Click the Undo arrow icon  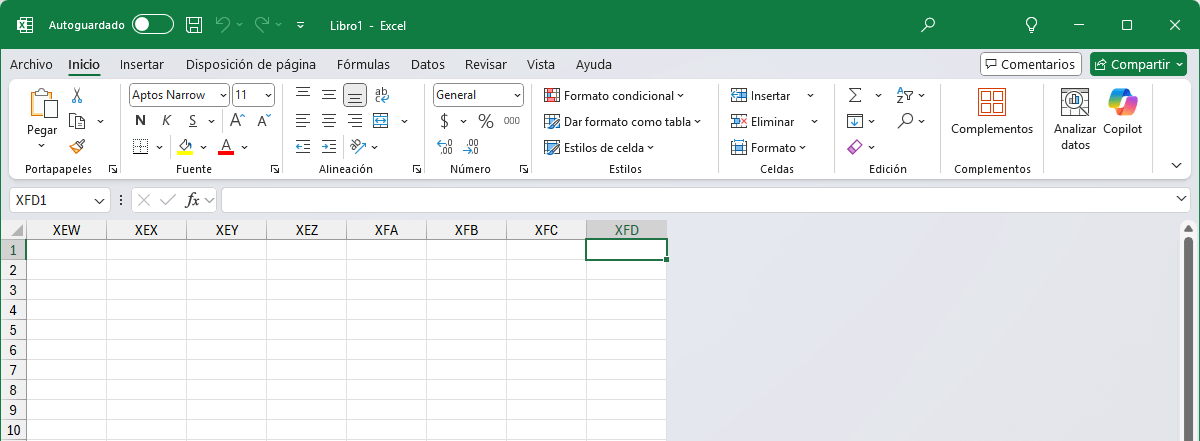coord(223,24)
